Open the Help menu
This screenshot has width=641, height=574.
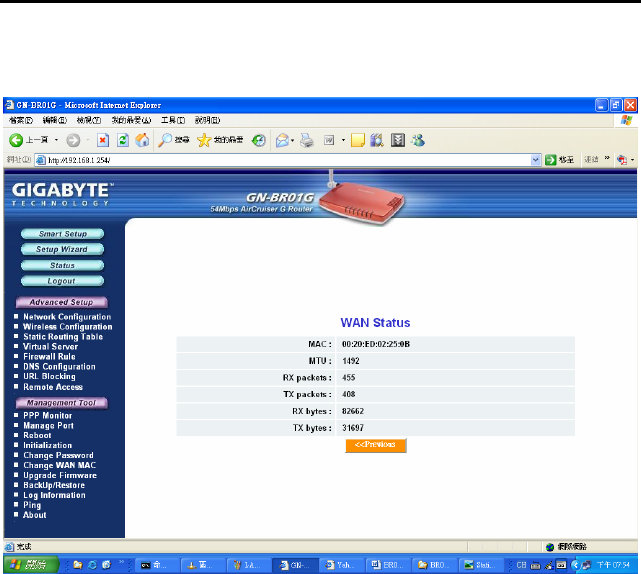207,120
